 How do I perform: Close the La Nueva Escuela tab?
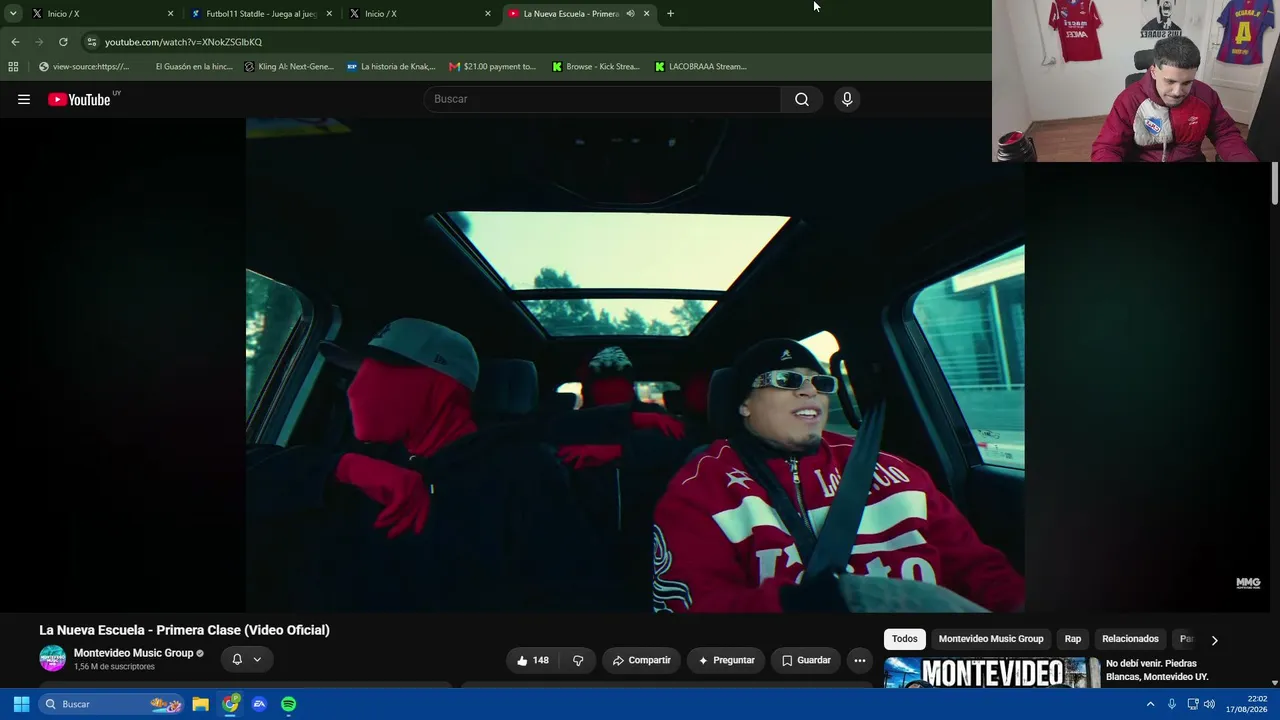coord(646,14)
